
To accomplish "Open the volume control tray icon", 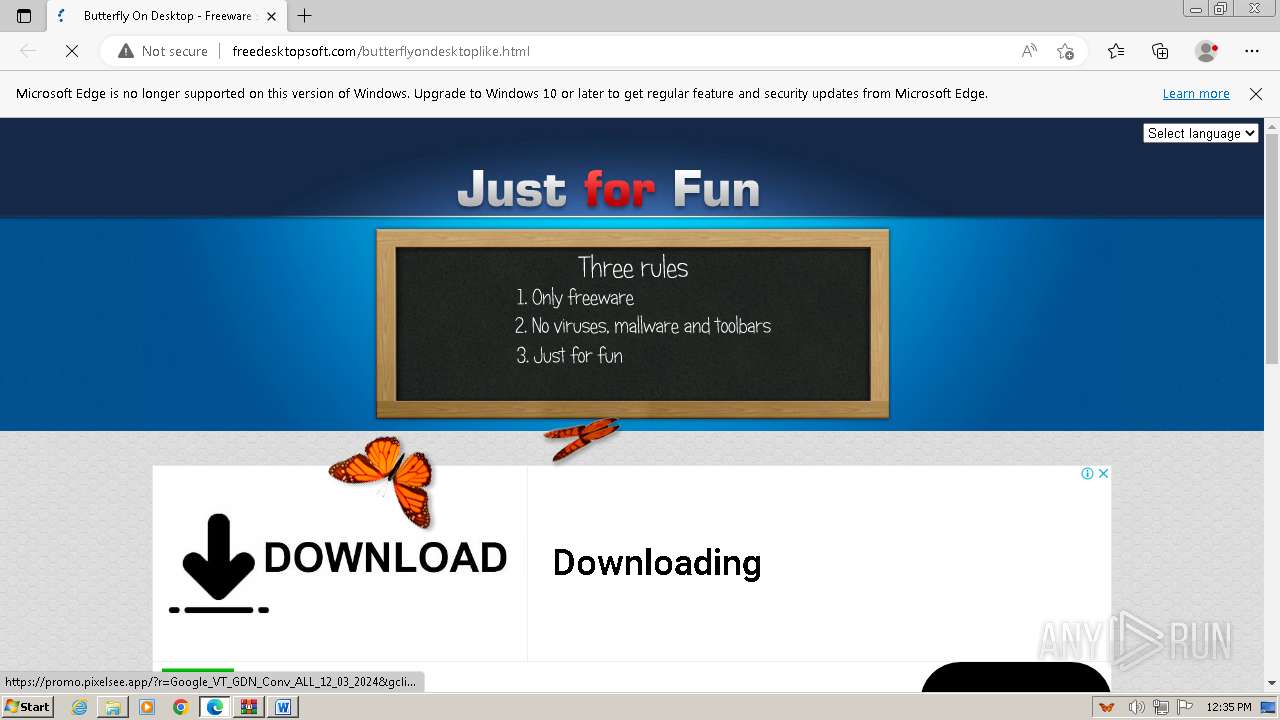I will click(1137, 707).
